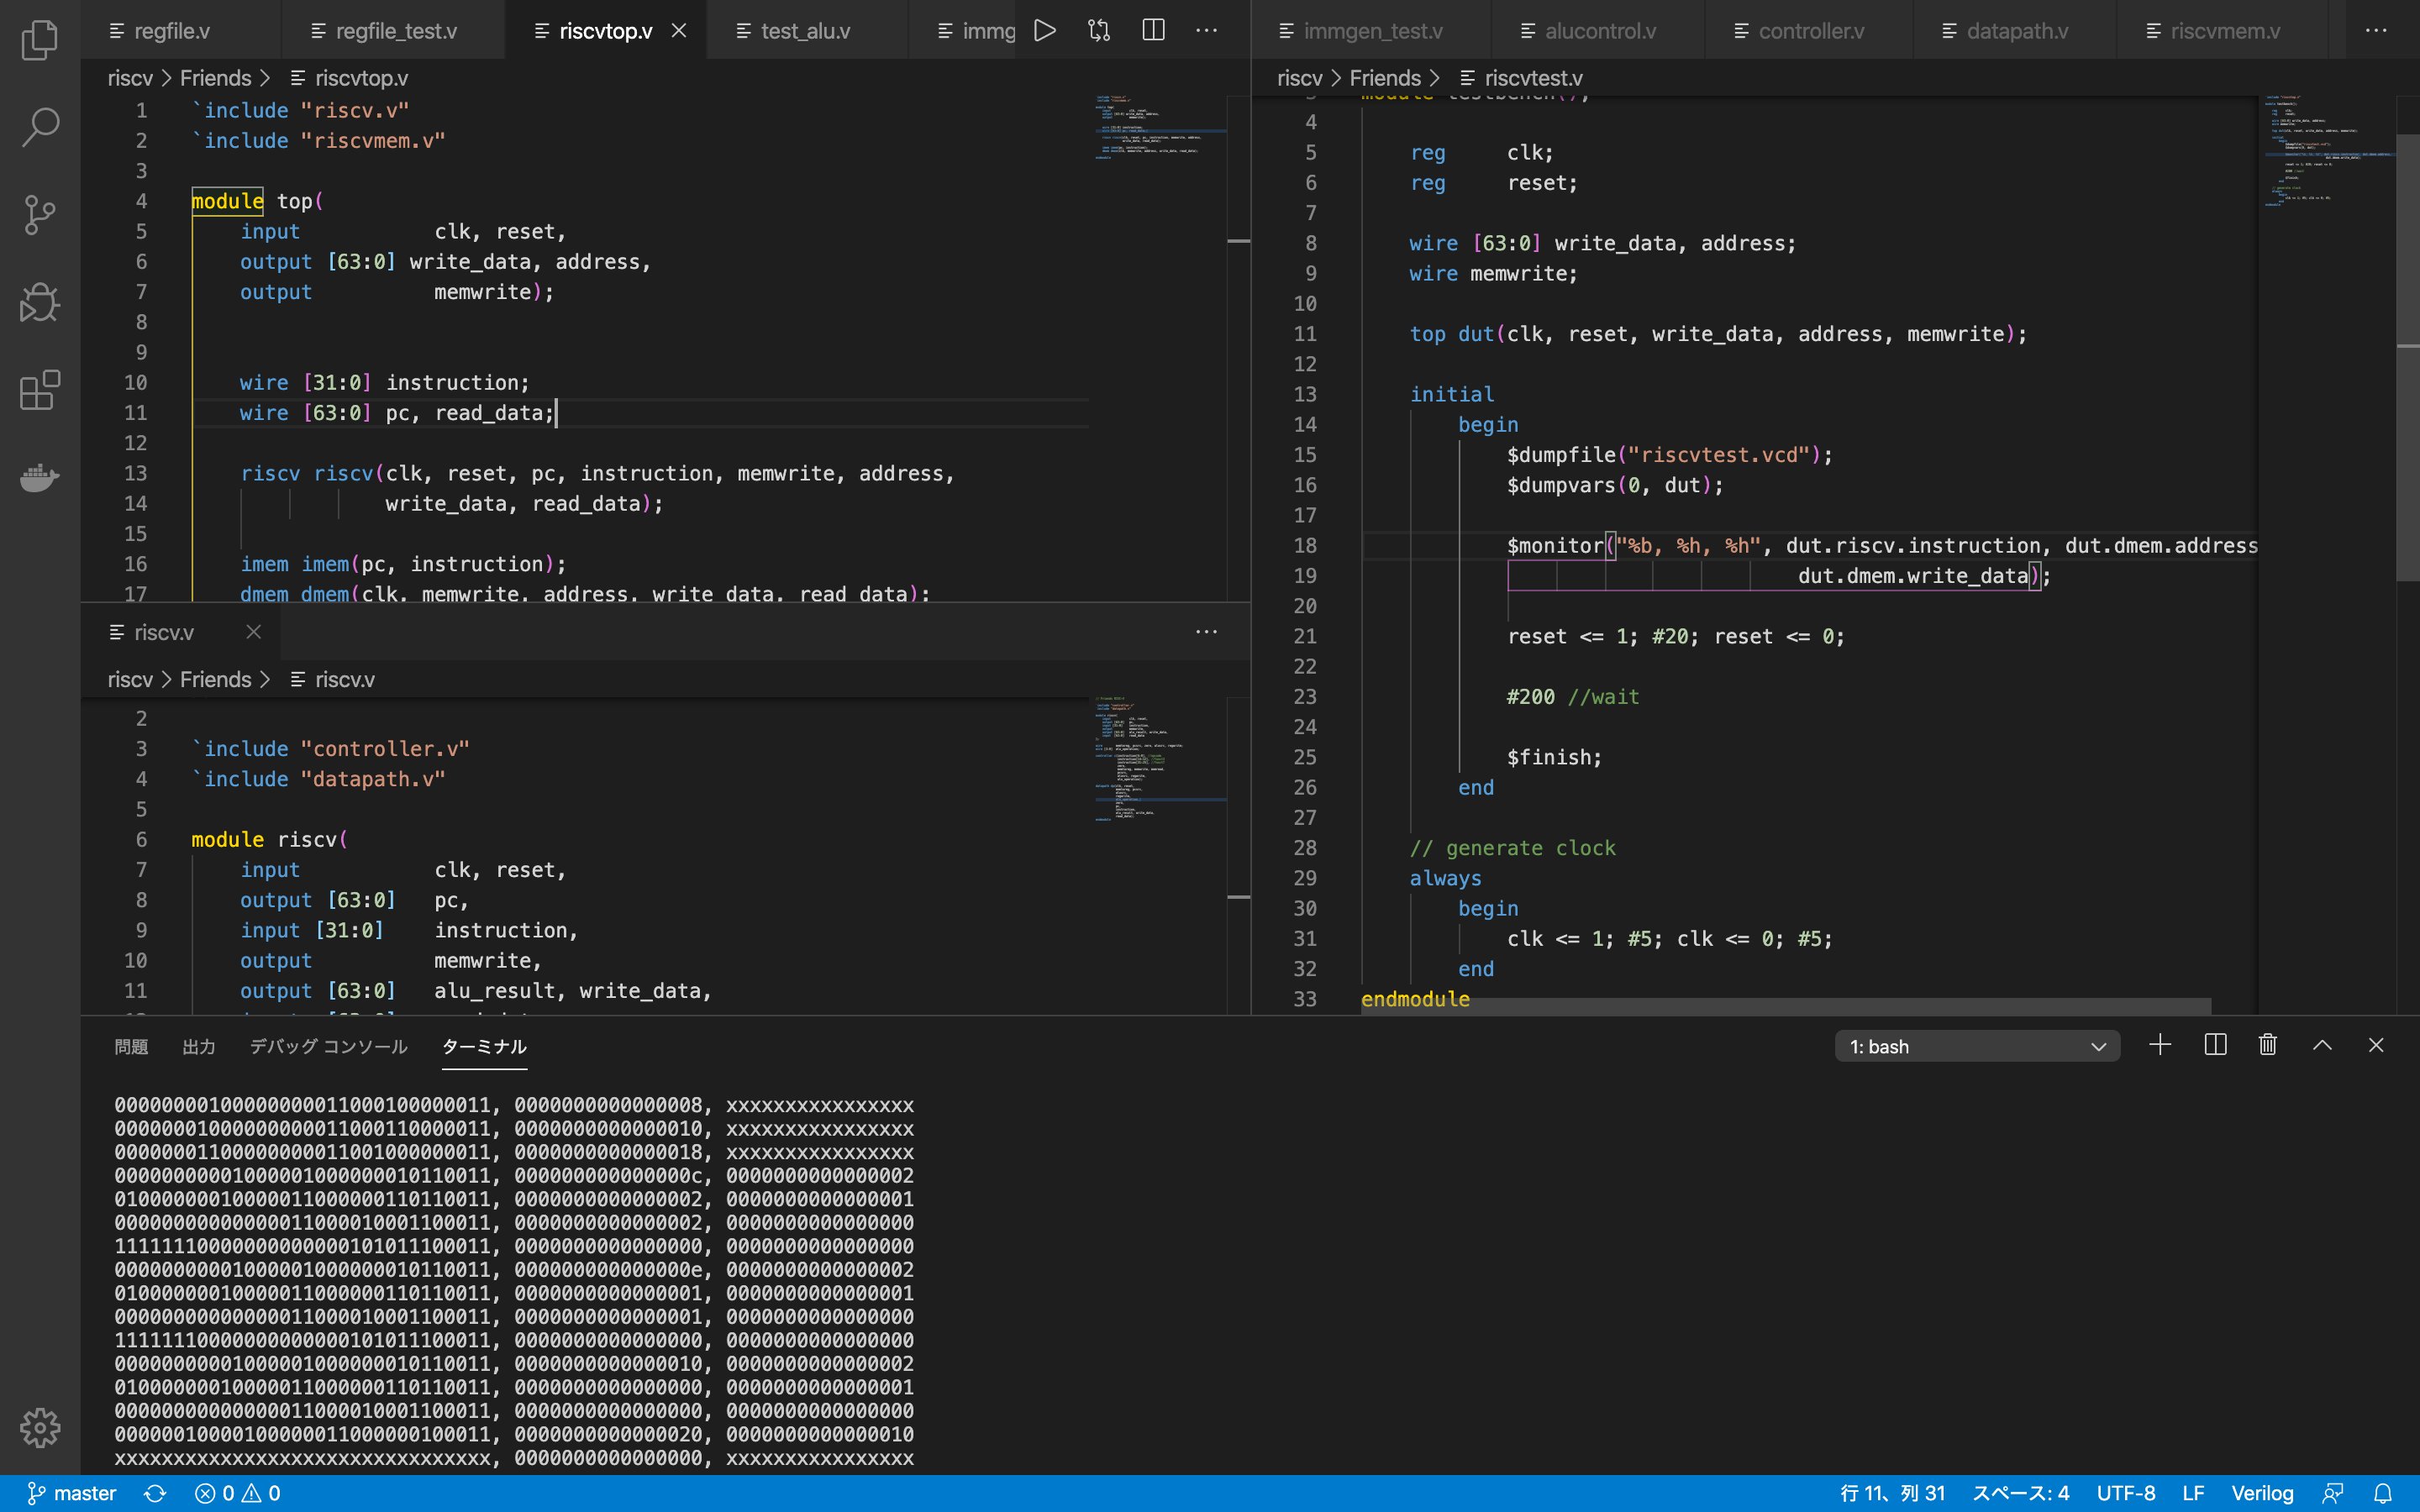The image size is (2420, 1512).
Task: Open the Explorer view in activity bar
Action: [x=40, y=40]
